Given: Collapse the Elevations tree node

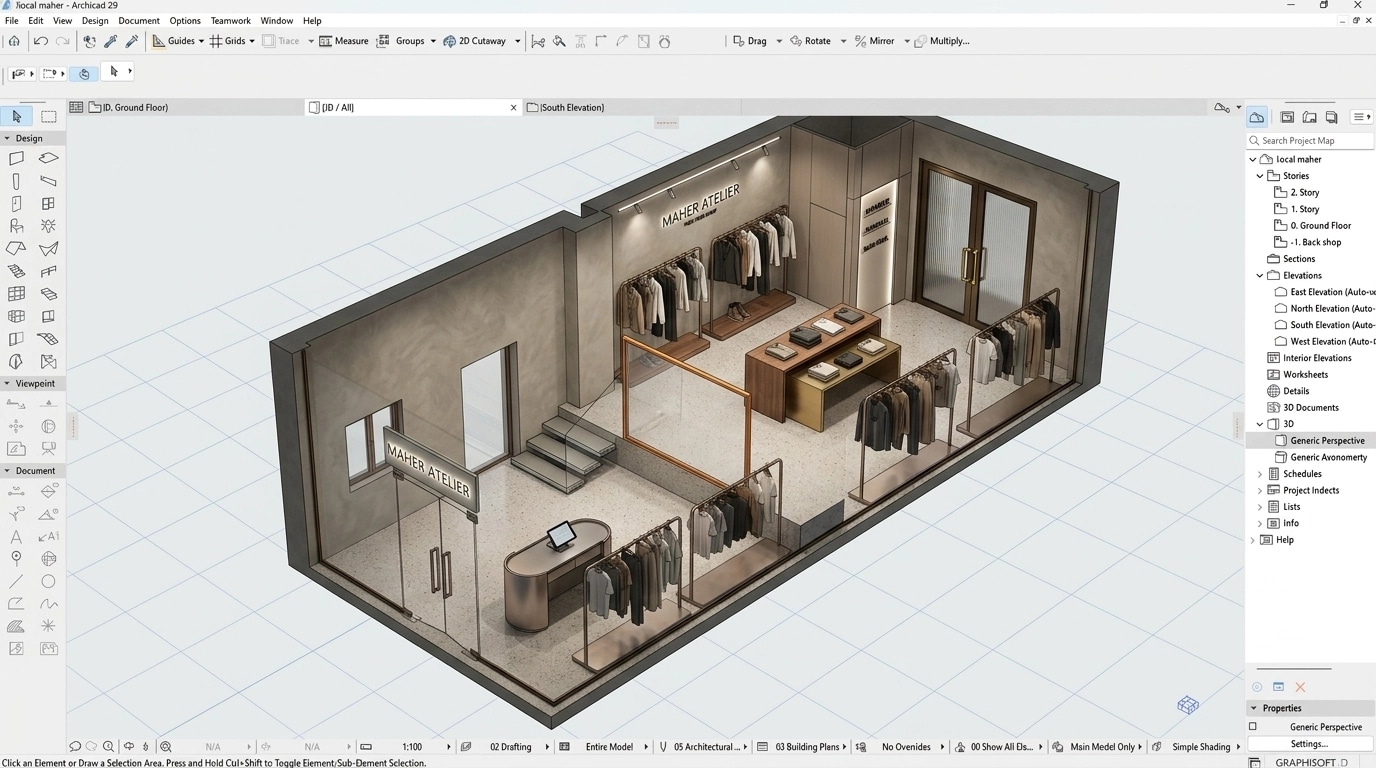Looking at the screenshot, I should pos(1260,275).
